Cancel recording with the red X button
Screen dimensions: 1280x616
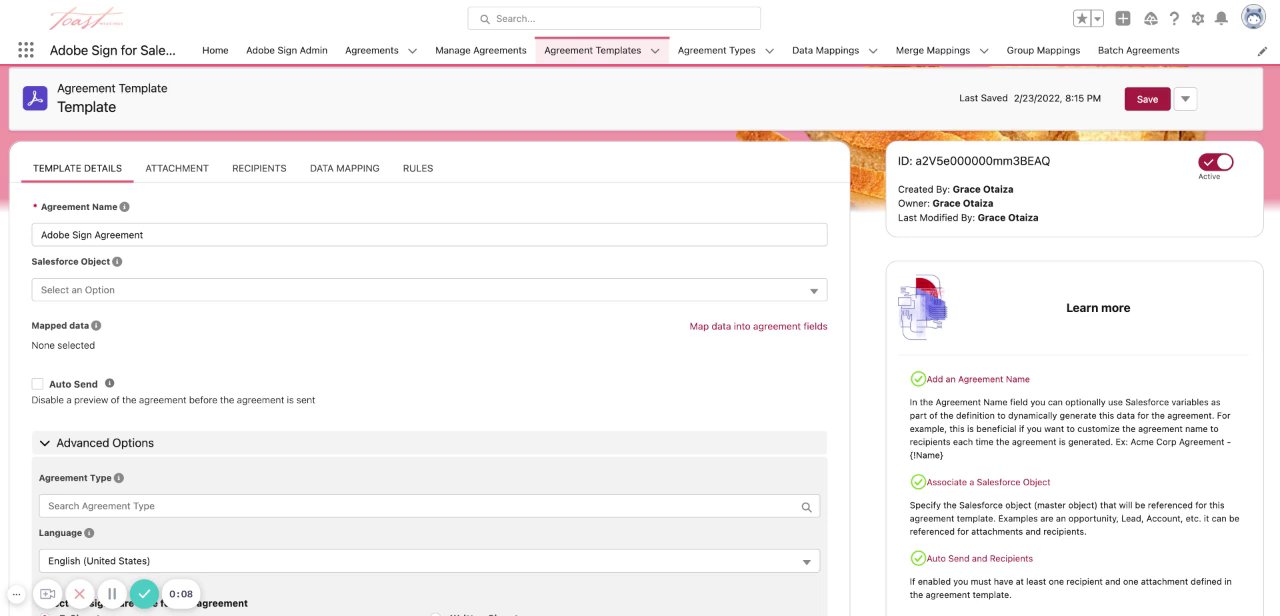[80, 594]
